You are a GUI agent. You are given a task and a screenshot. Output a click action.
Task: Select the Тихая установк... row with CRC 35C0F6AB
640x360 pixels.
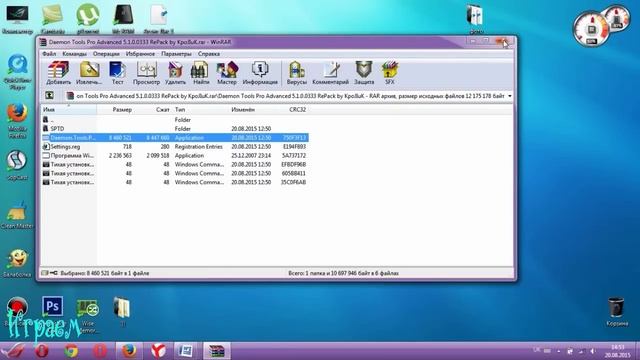(175, 182)
